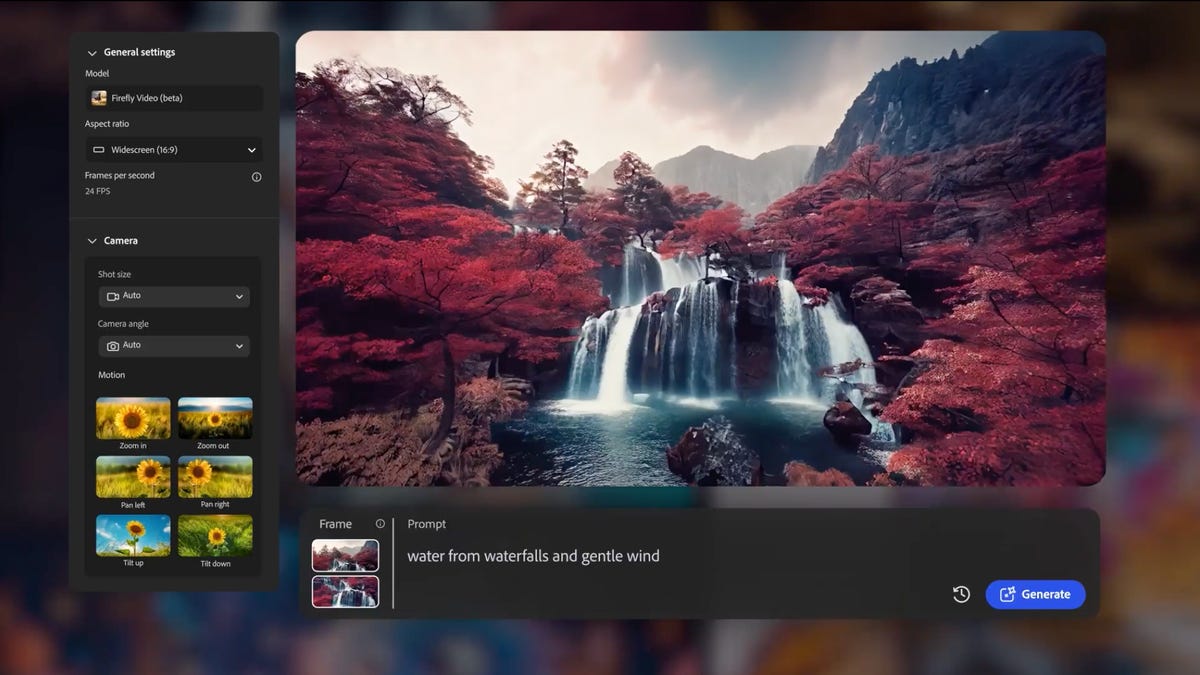Open the Camera angle dropdown

pyautogui.click(x=173, y=345)
